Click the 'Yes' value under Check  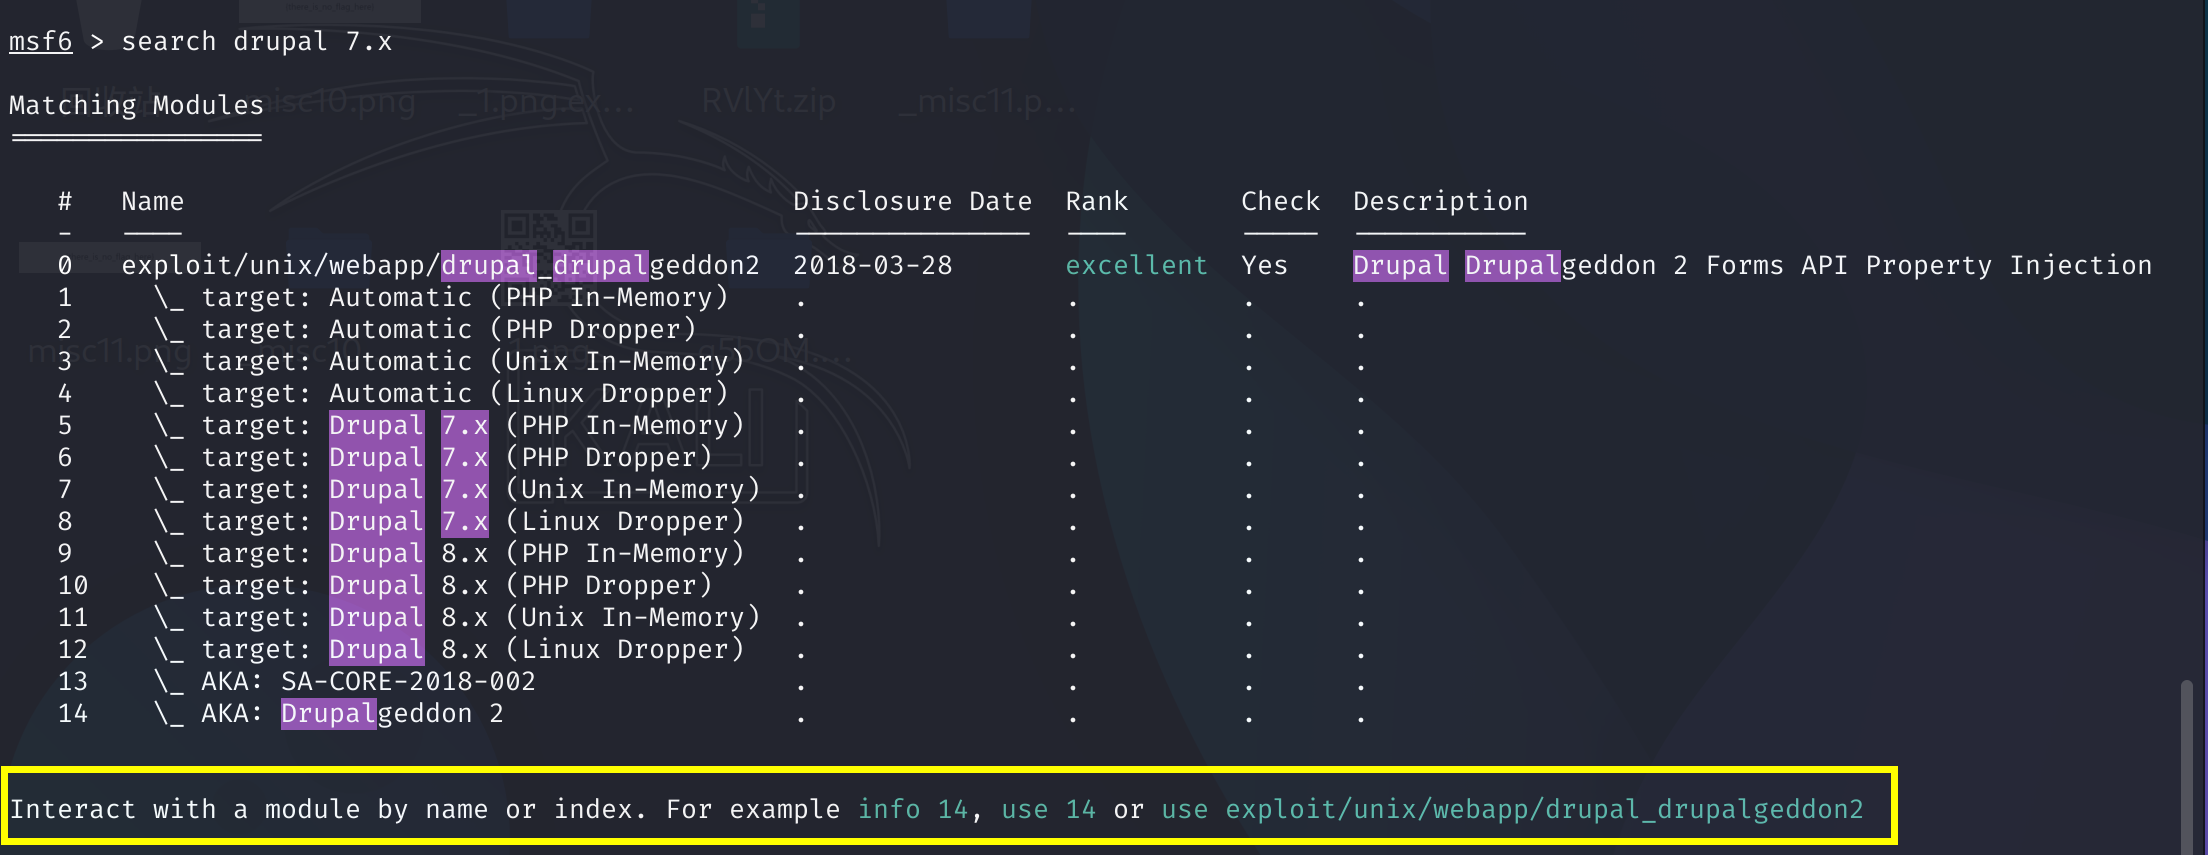(x=1264, y=266)
